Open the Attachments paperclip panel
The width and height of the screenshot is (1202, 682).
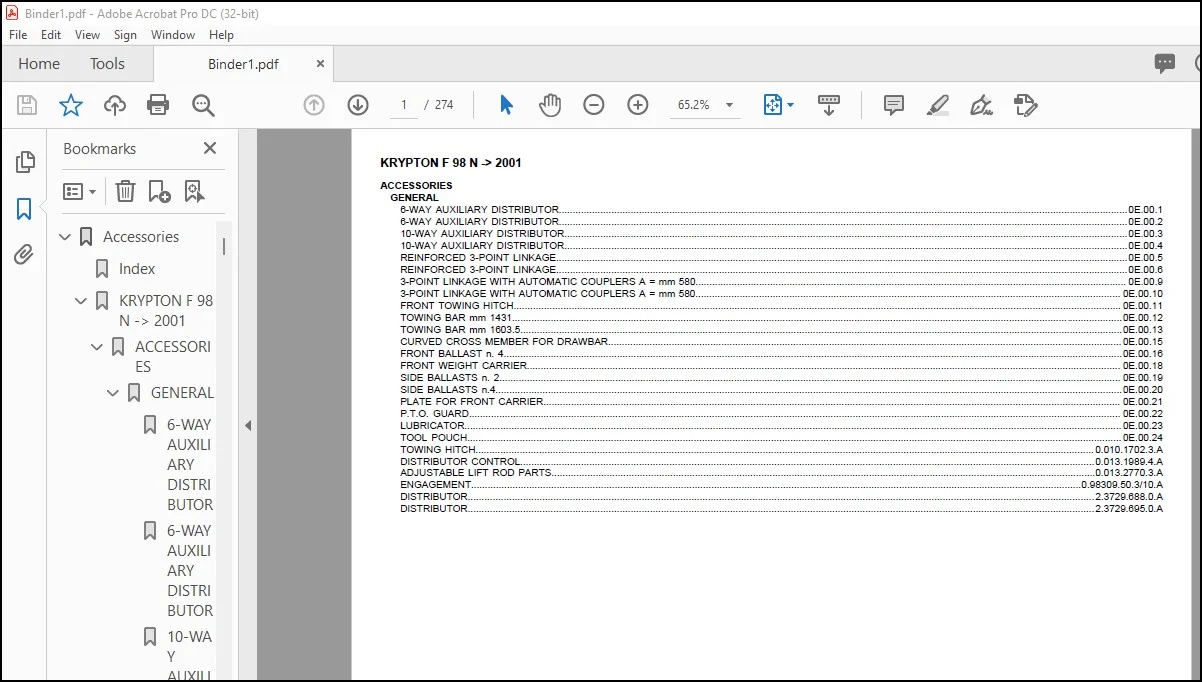pos(24,255)
